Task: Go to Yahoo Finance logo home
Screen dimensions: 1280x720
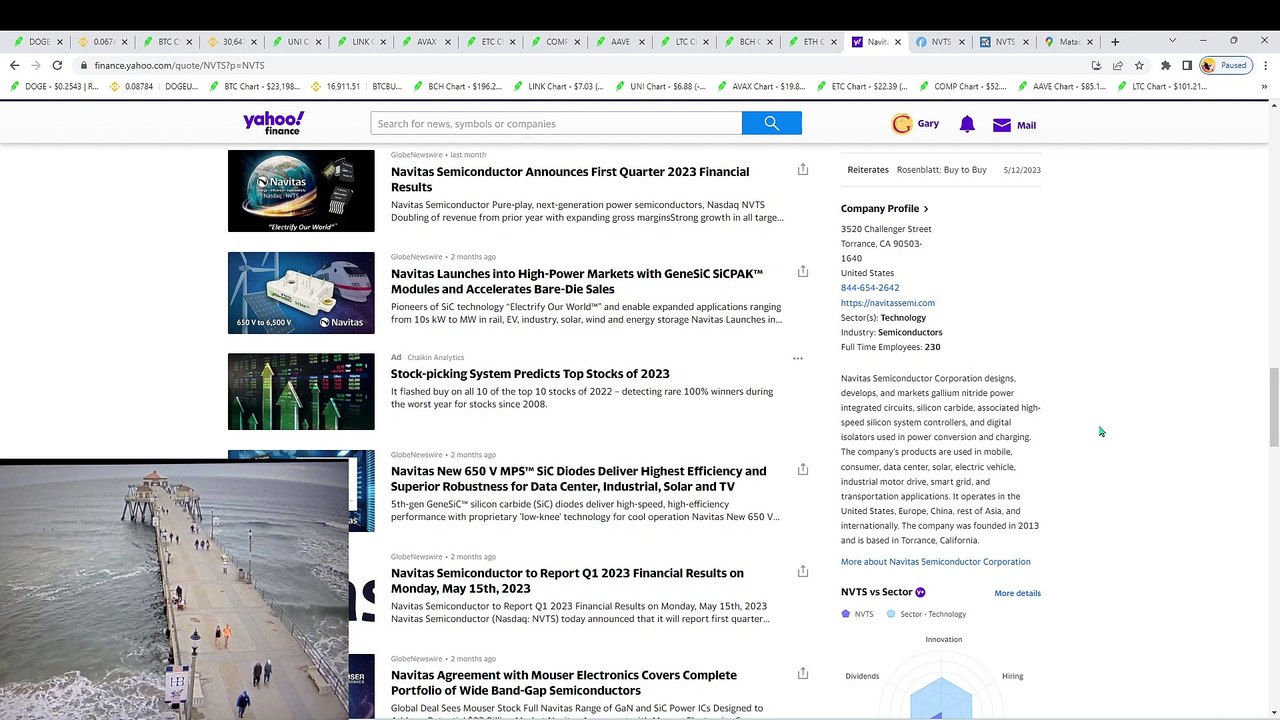Action: 273,123
